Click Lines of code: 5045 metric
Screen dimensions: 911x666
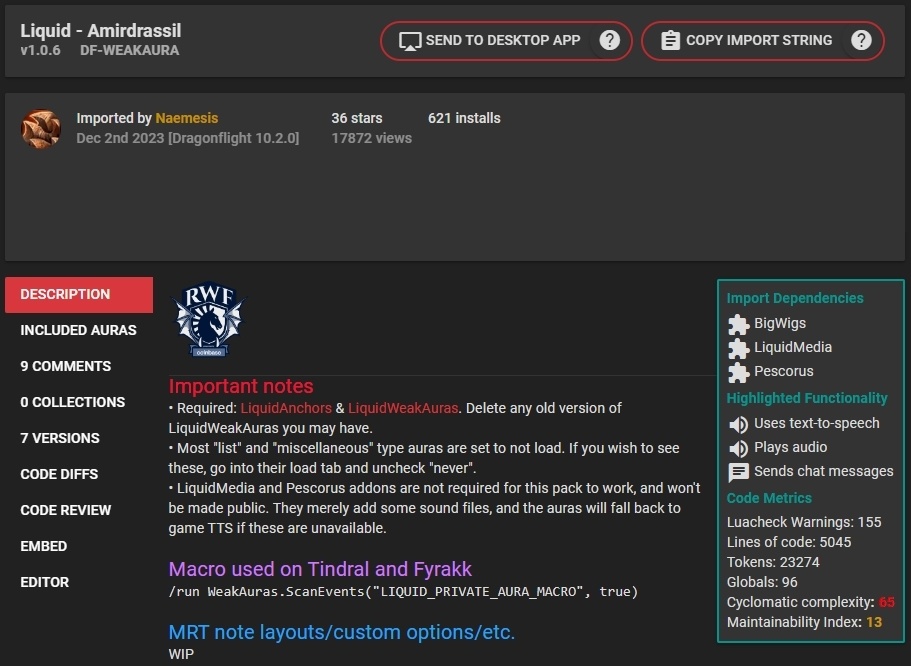click(789, 542)
